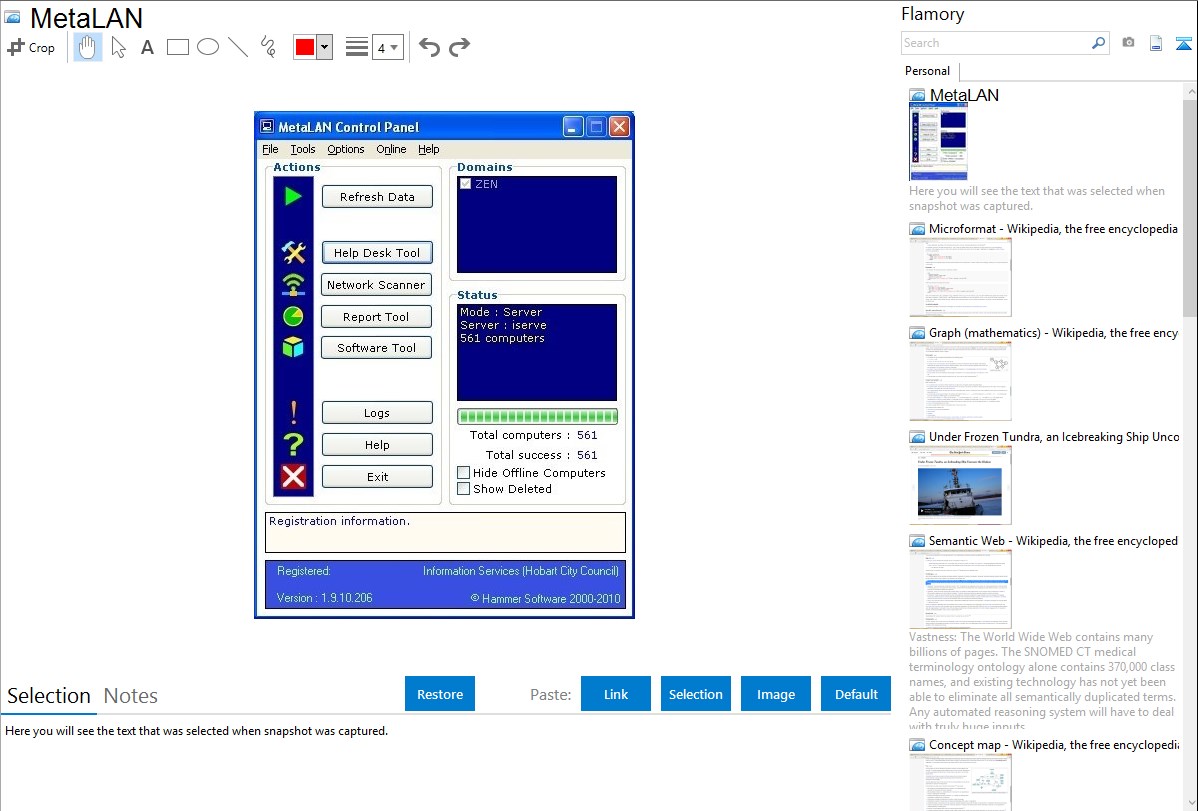
Task: Open the MetaLAN snapshot thumbnail in sidebar
Action: pos(938,142)
